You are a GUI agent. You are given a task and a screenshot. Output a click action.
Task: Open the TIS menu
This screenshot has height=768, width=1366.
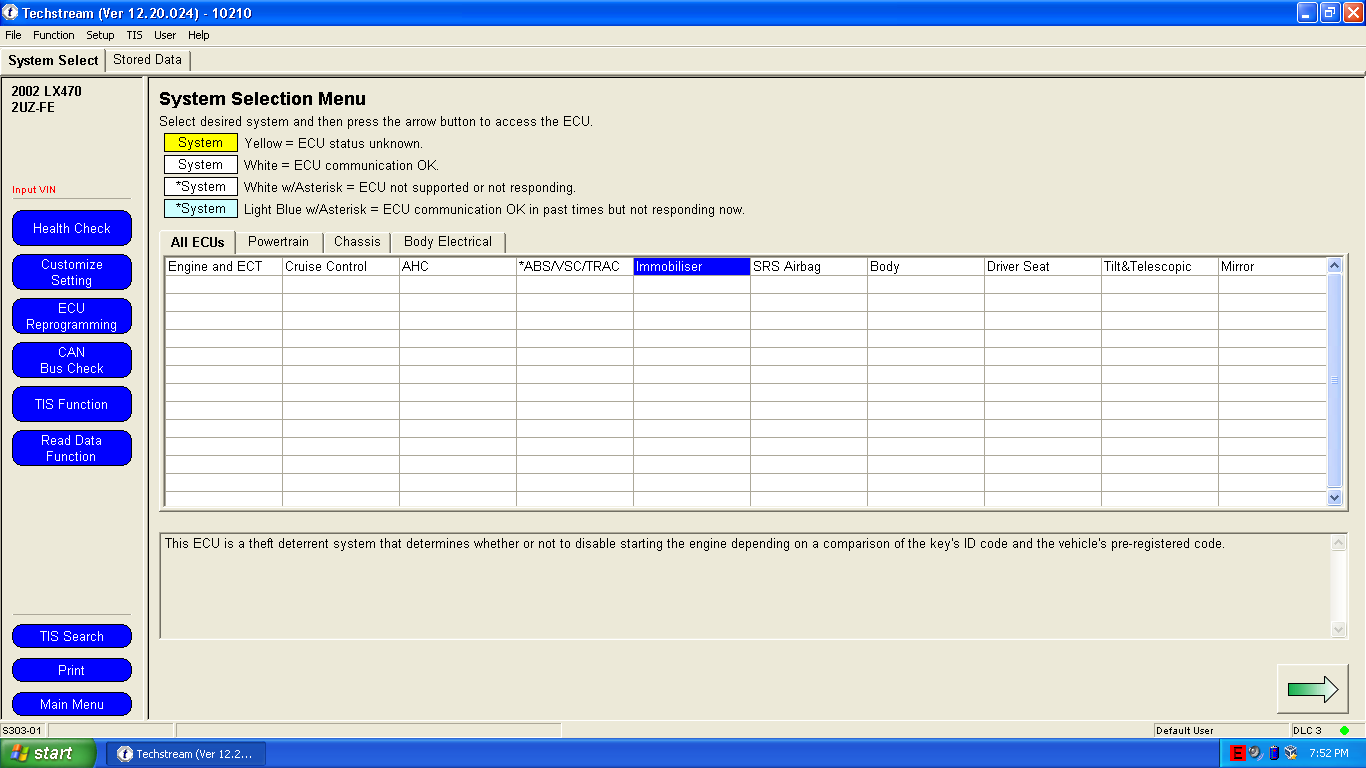coord(134,35)
